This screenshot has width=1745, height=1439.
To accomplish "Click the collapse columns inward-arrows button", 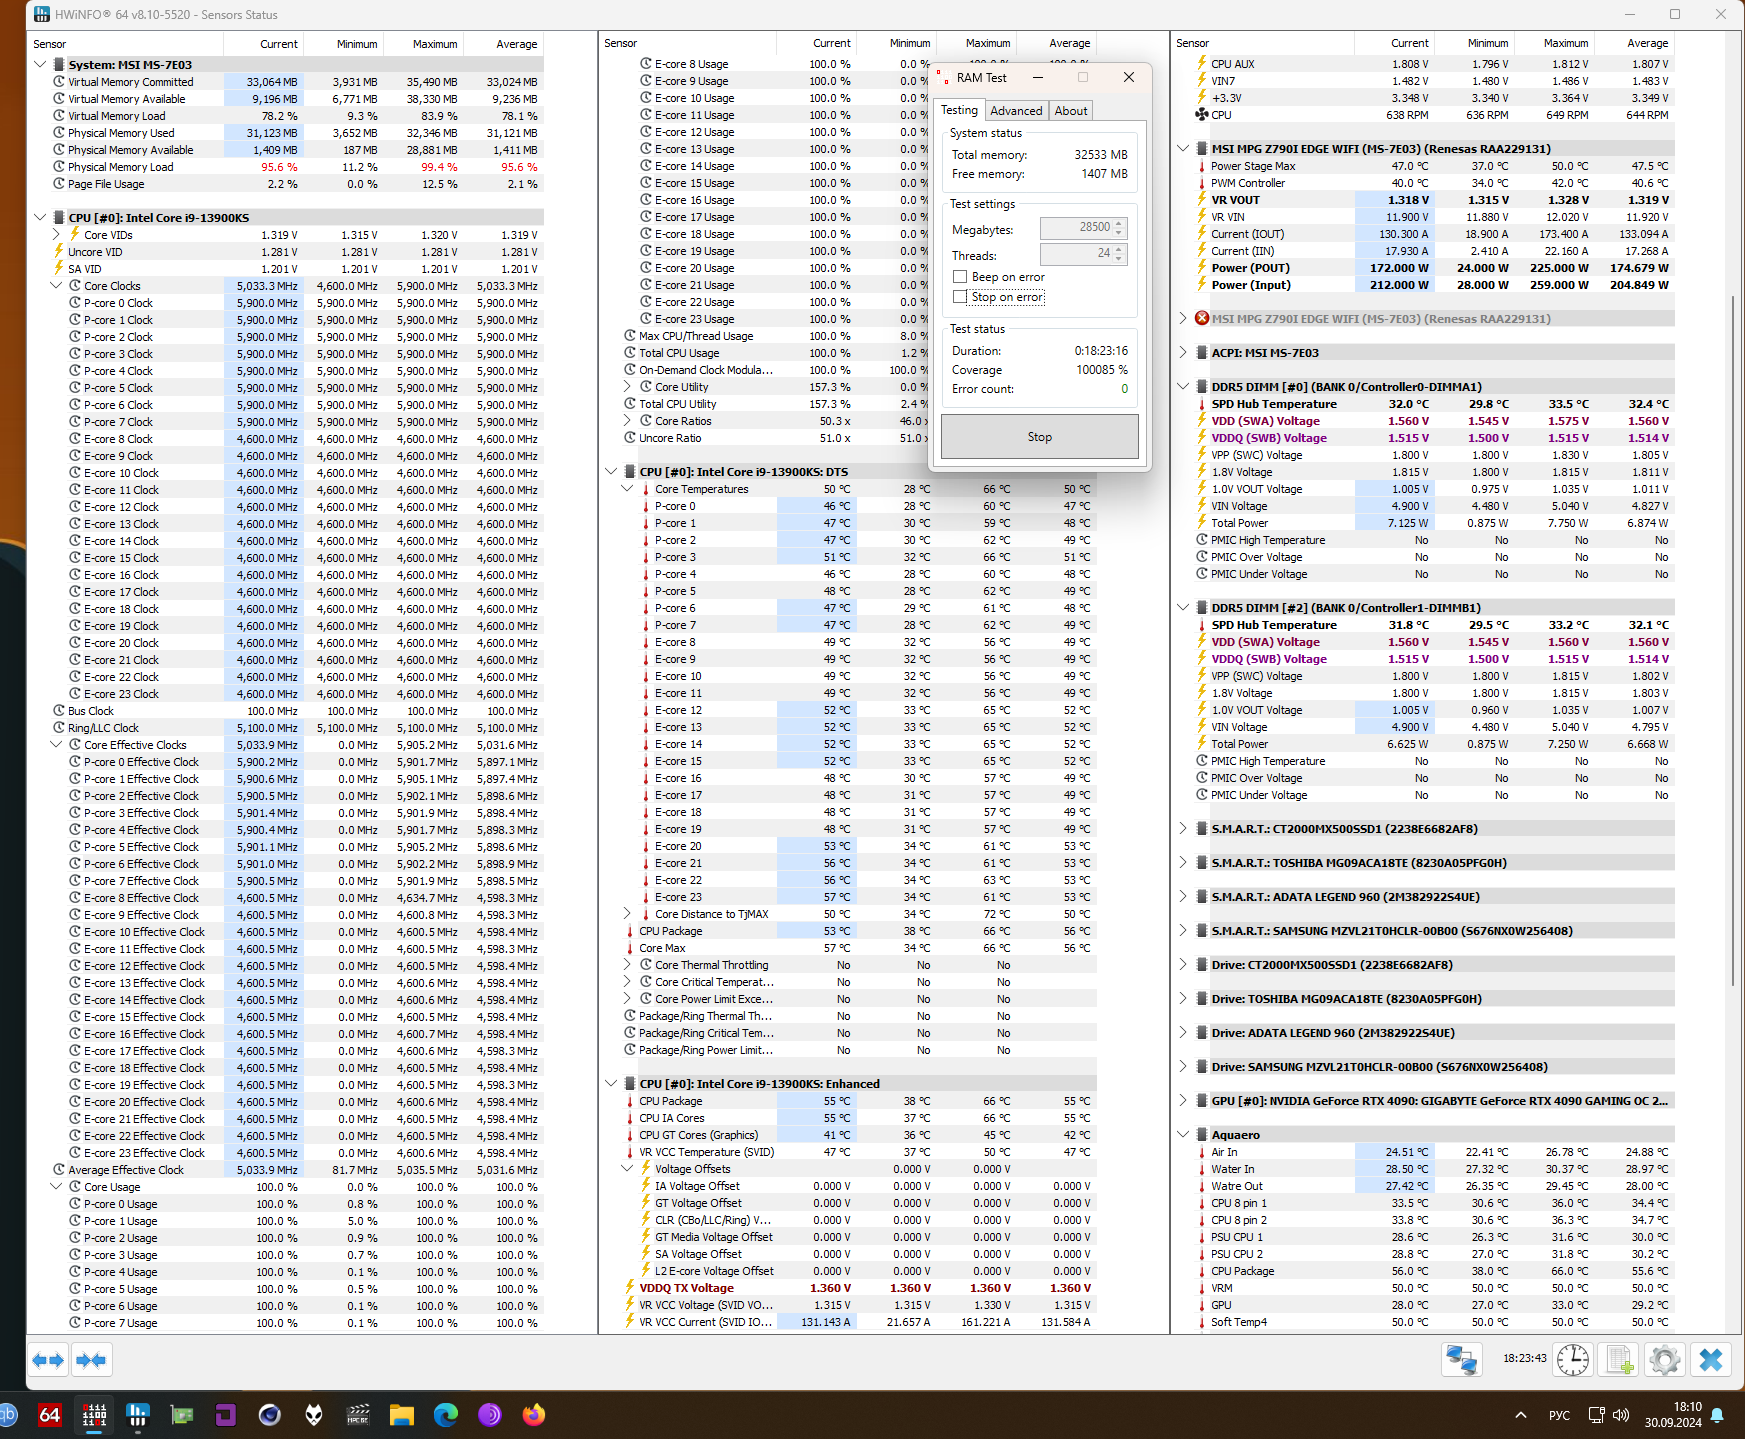I will pos(91,1360).
